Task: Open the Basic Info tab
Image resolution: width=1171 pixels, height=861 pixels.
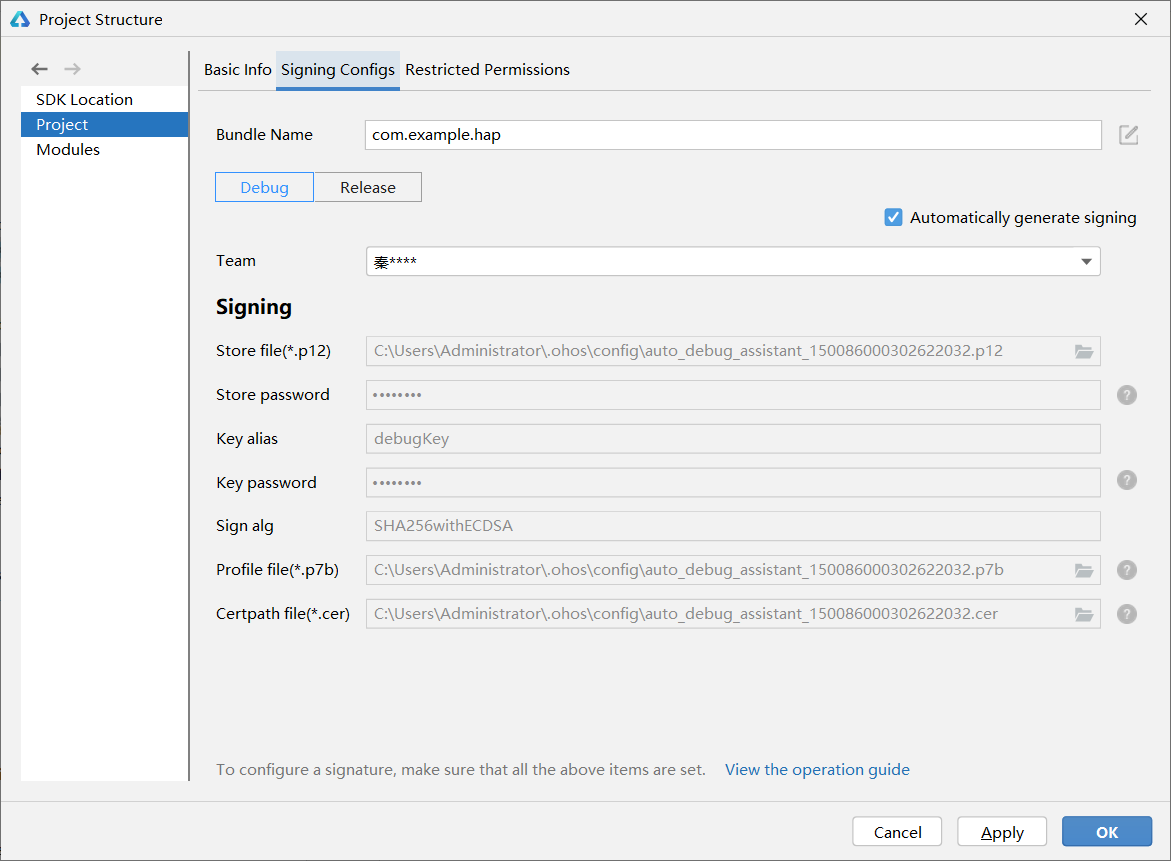Action: coord(237,70)
